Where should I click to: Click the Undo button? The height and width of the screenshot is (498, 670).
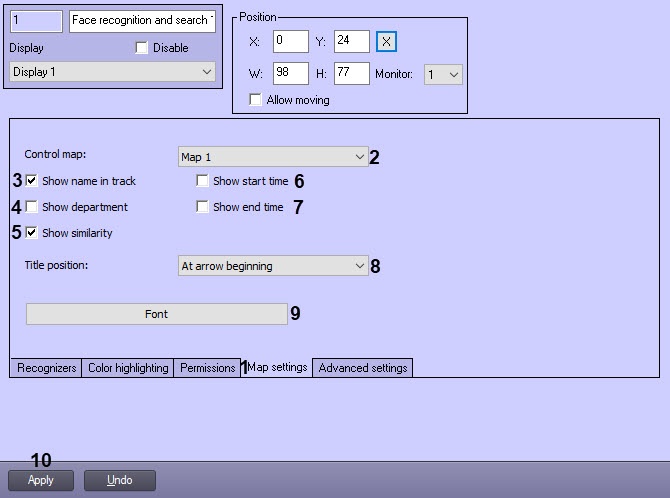[x=120, y=480]
